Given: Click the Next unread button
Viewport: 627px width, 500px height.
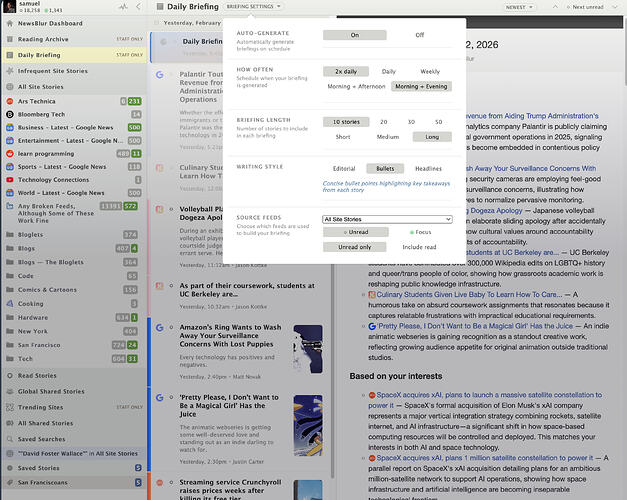Looking at the screenshot, I should pyautogui.click(x=585, y=7).
